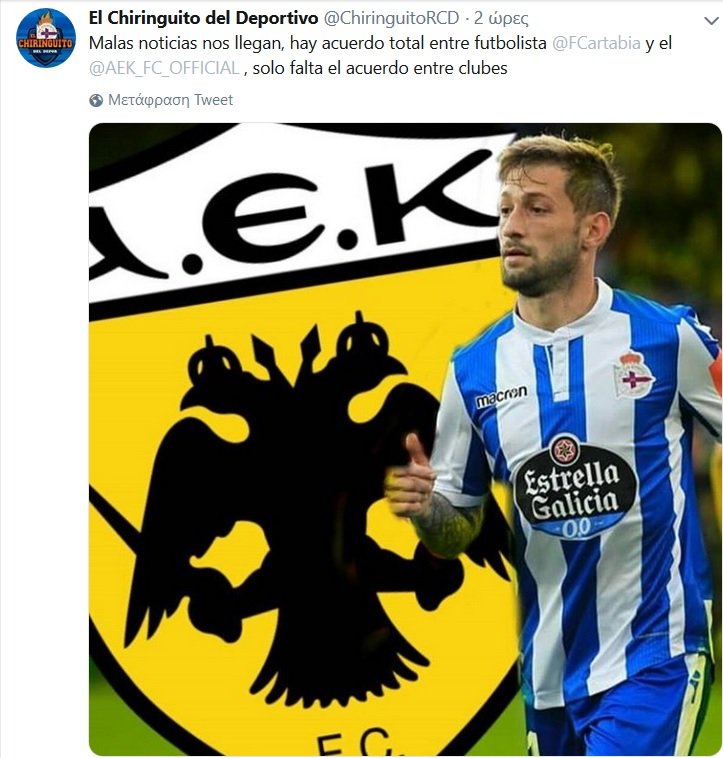Image resolution: width=723 pixels, height=758 pixels.
Task: Open El Chiringuito profile avatar
Action: pos(46,38)
